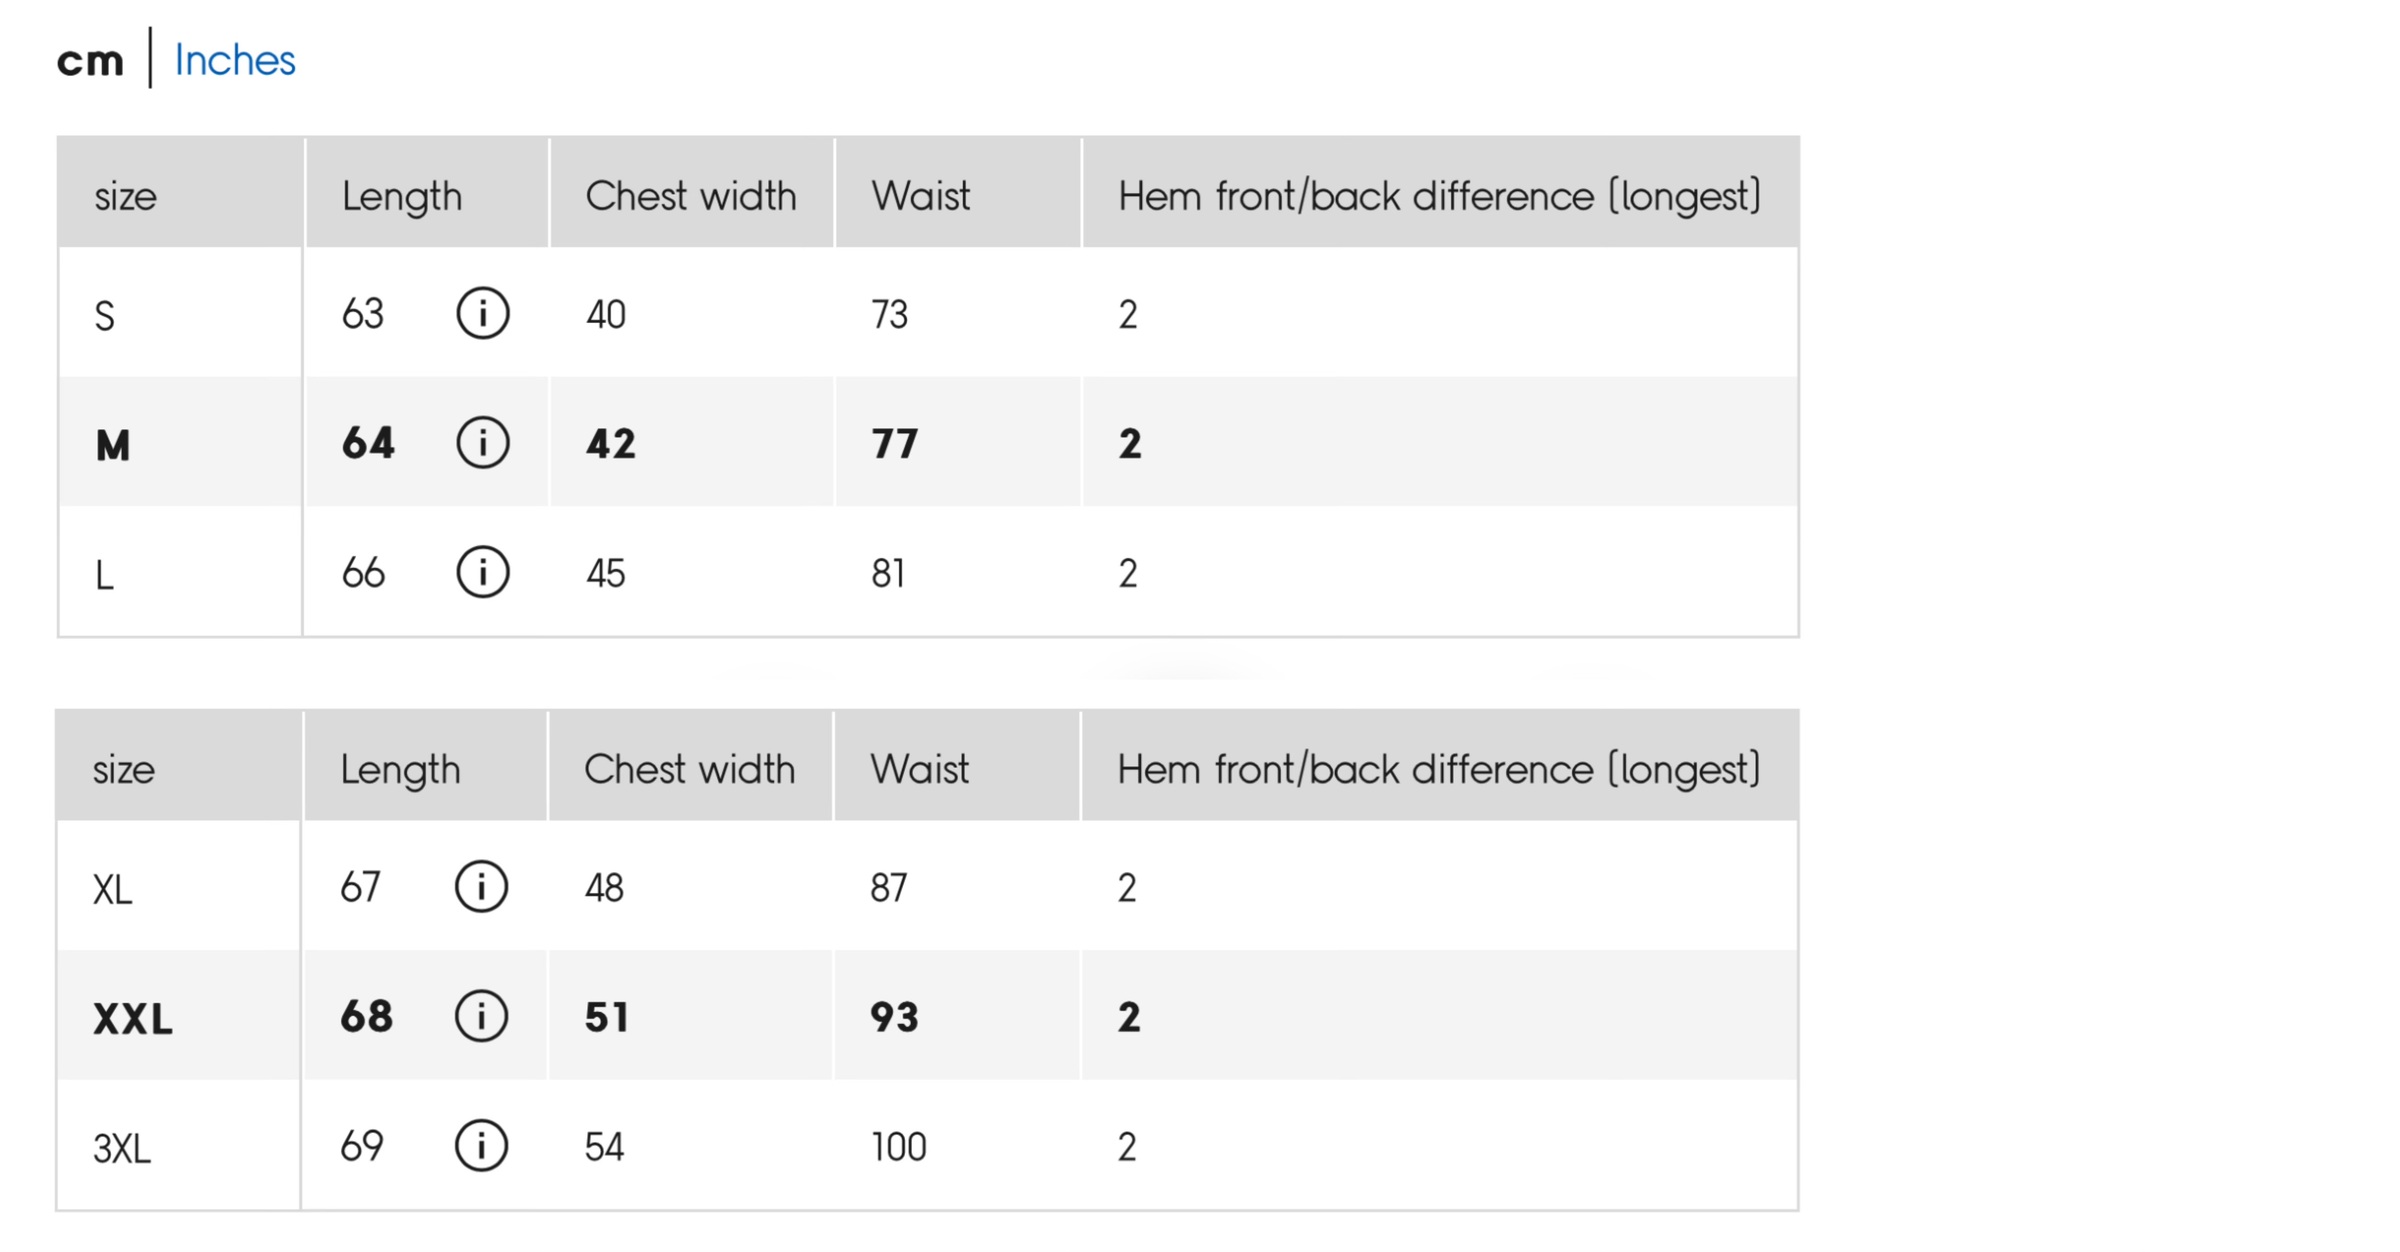2400x1252 pixels.
Task: Switch the size chart to Inches
Action: (x=235, y=60)
